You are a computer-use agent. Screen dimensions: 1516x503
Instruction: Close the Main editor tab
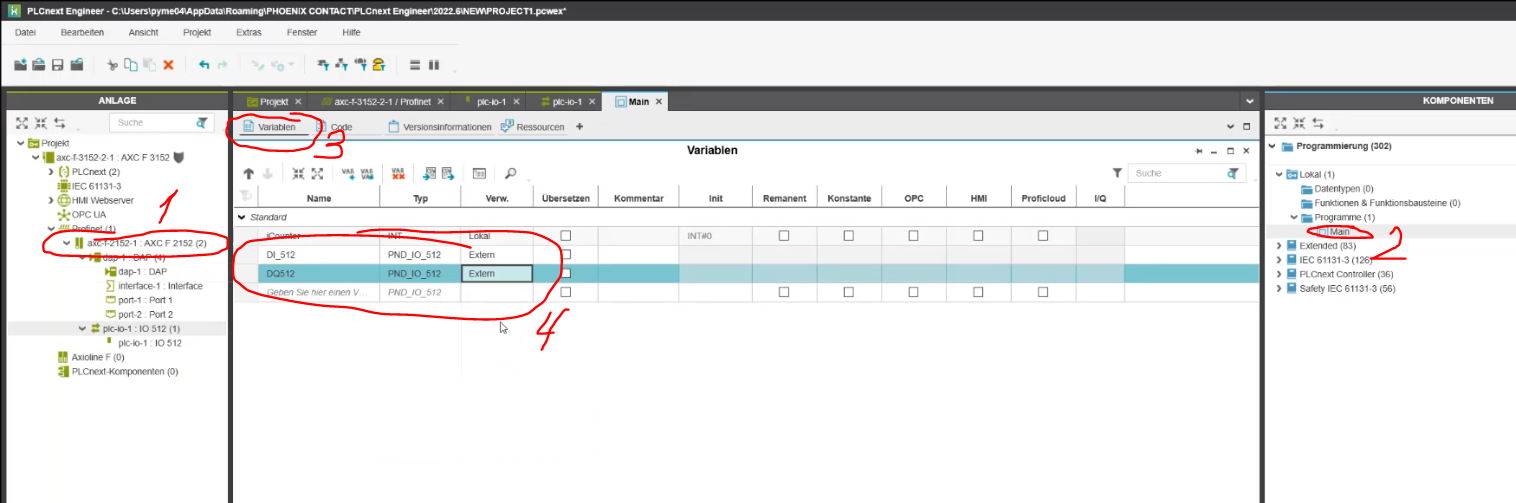(660, 102)
